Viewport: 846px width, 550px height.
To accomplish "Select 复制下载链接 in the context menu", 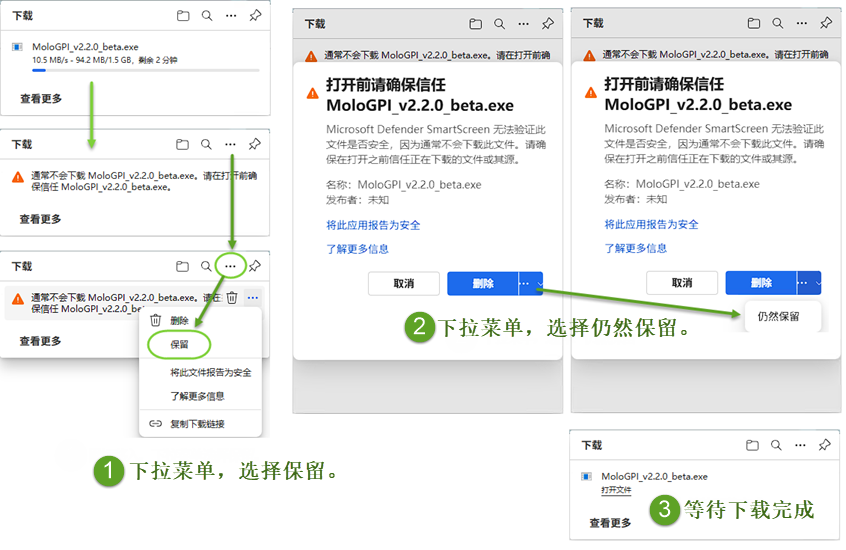I will click(197, 423).
